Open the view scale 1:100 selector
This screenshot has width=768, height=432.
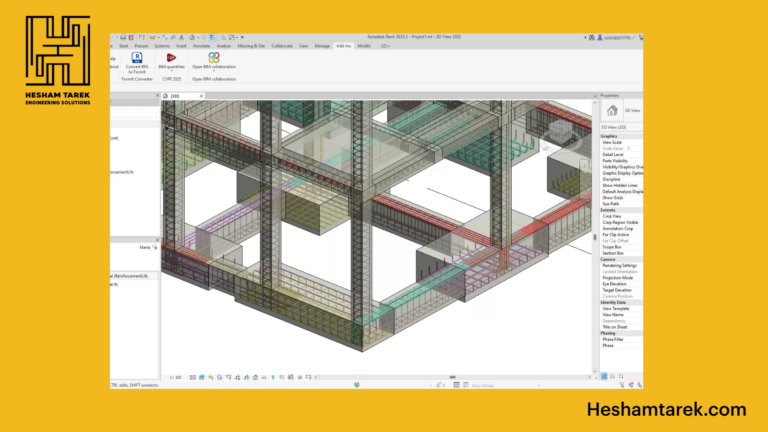175,377
